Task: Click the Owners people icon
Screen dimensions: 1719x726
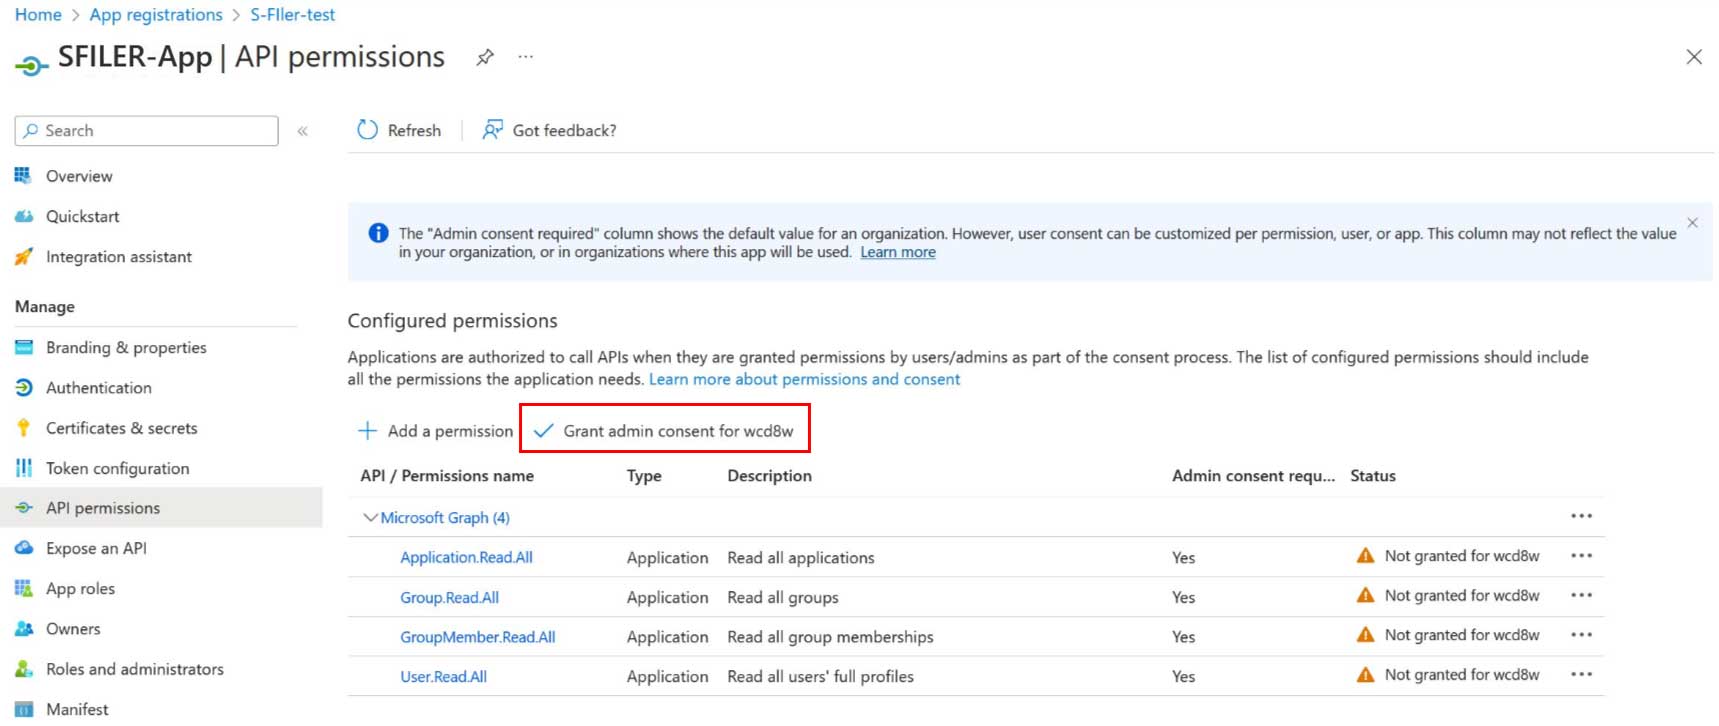Action: [x=23, y=629]
